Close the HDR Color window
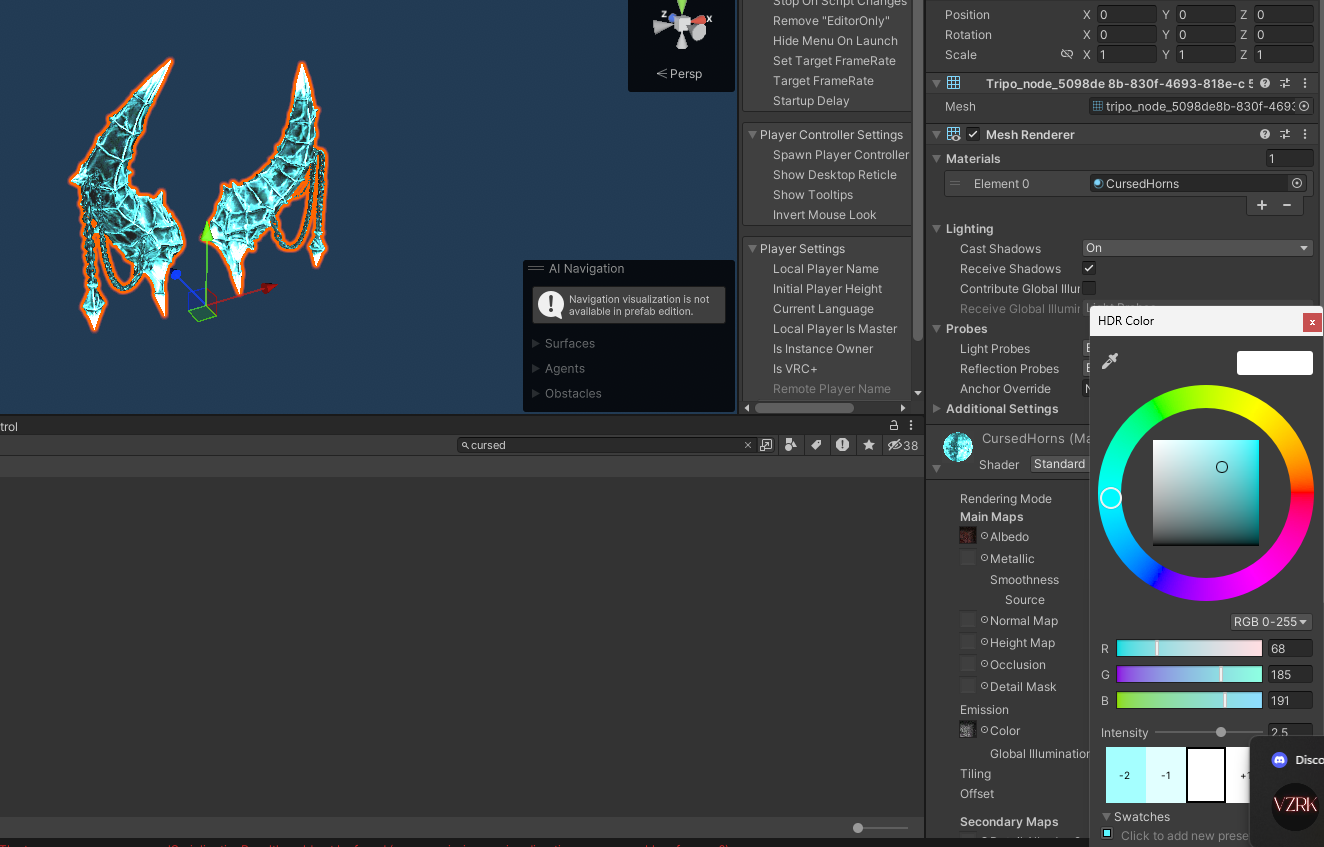 pos(1312,321)
